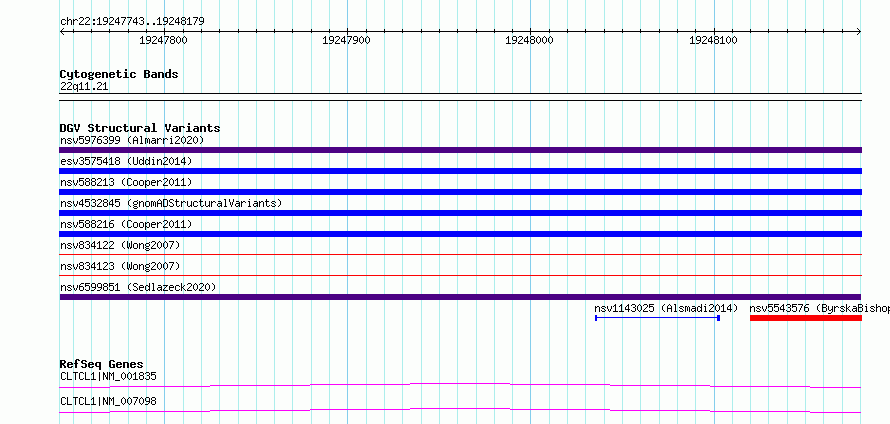Click the thin red nsv834122 variant line
Image resolution: width=890 pixels, height=424 pixels.
(460, 255)
